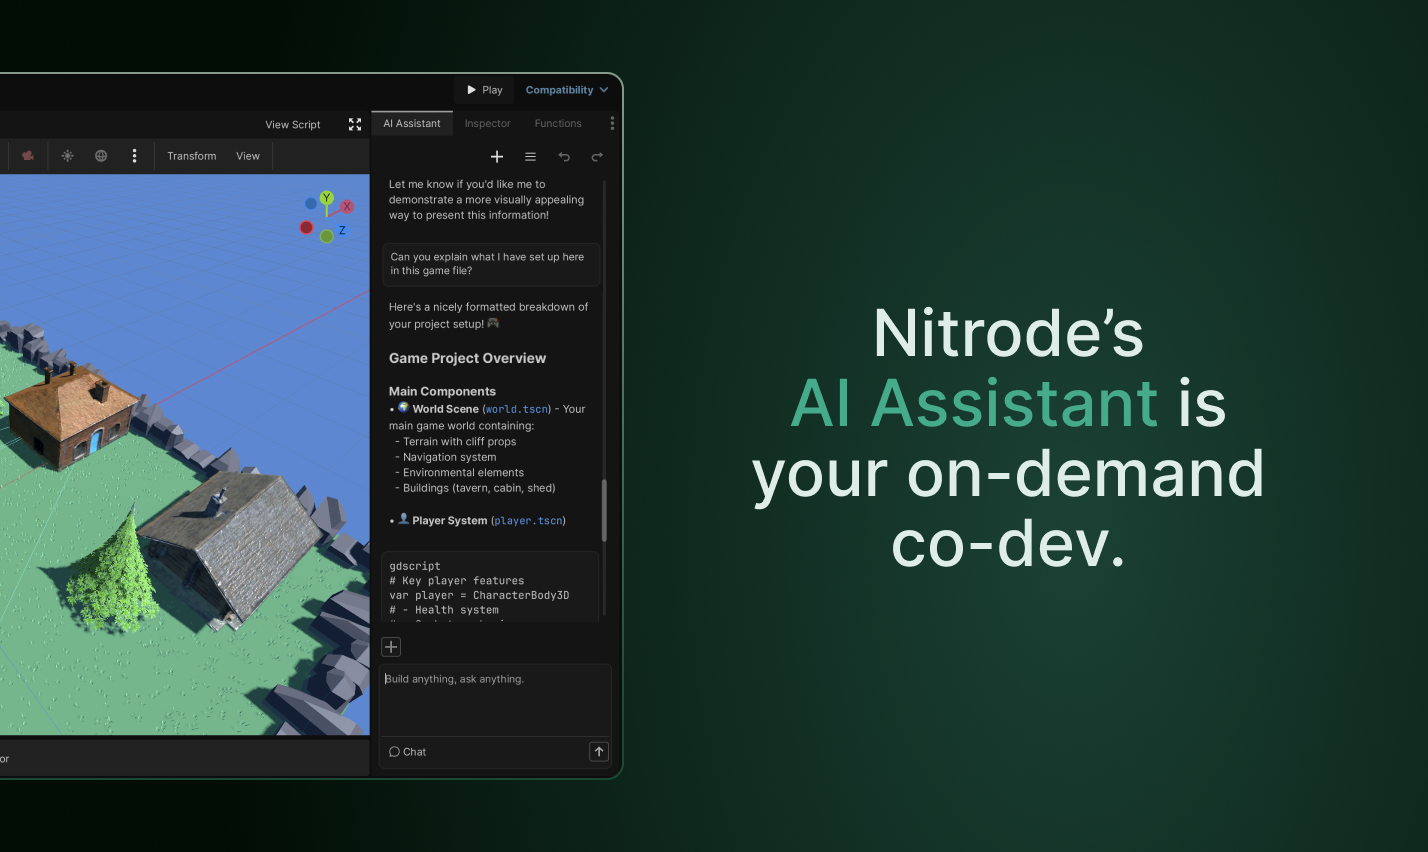Open the Functions tab
Screen dimensions: 1428x852
point(558,124)
